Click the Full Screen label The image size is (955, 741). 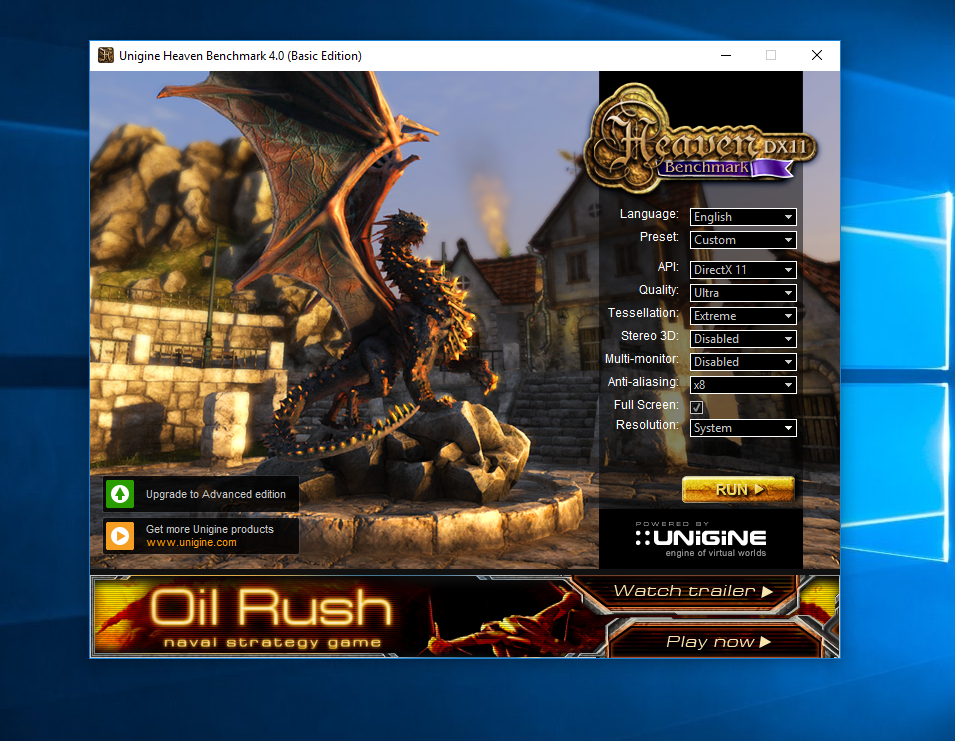tap(646, 405)
